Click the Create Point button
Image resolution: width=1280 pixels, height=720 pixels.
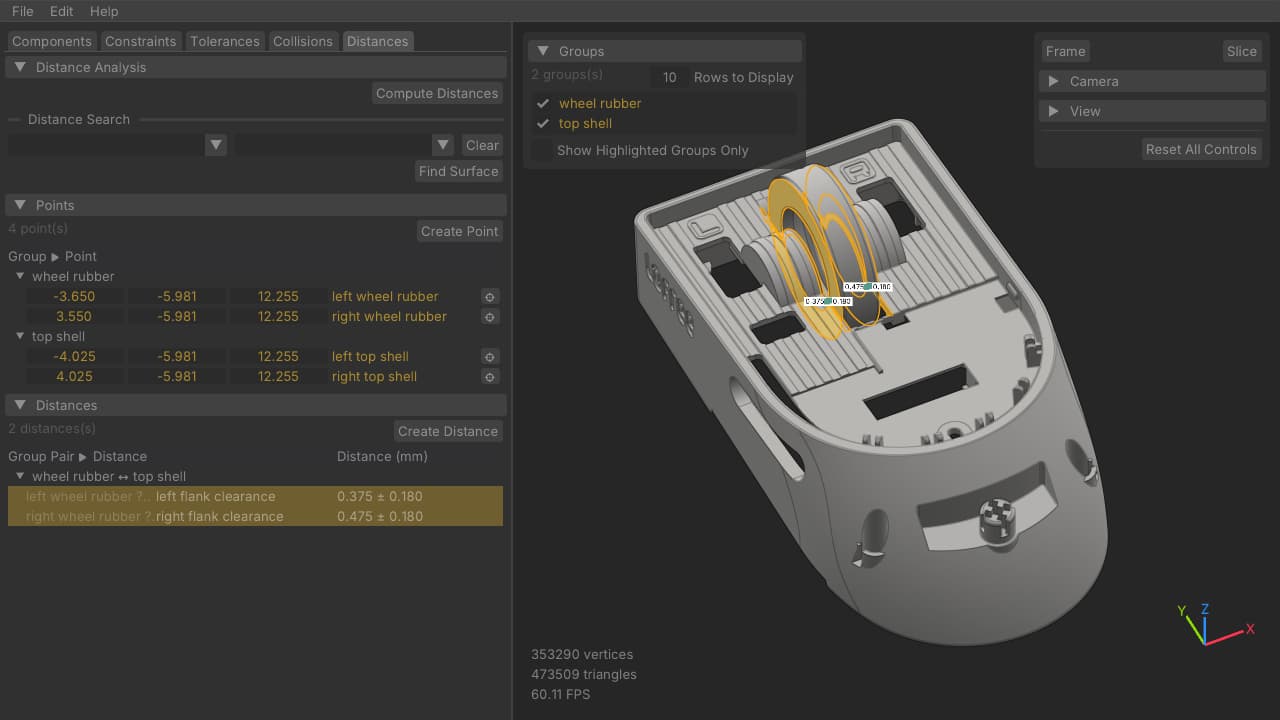(460, 231)
